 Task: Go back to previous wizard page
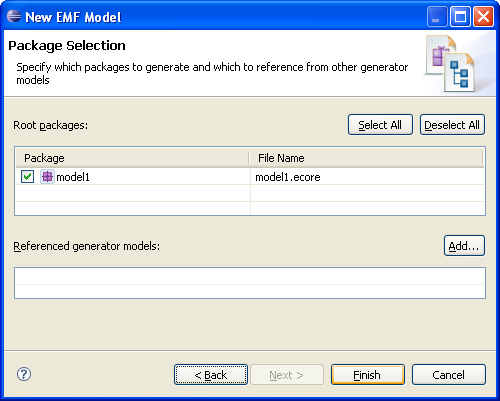click(x=211, y=375)
